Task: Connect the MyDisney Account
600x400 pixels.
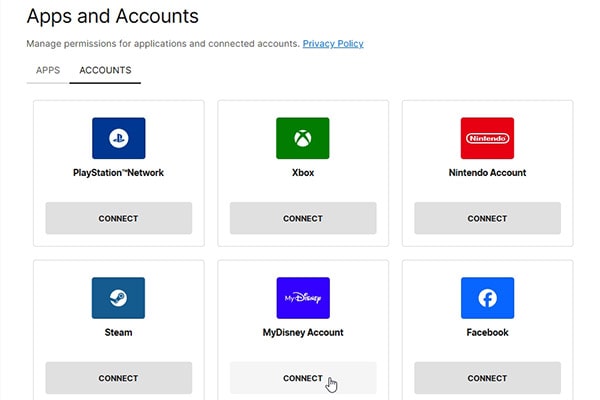Action: coord(303,378)
